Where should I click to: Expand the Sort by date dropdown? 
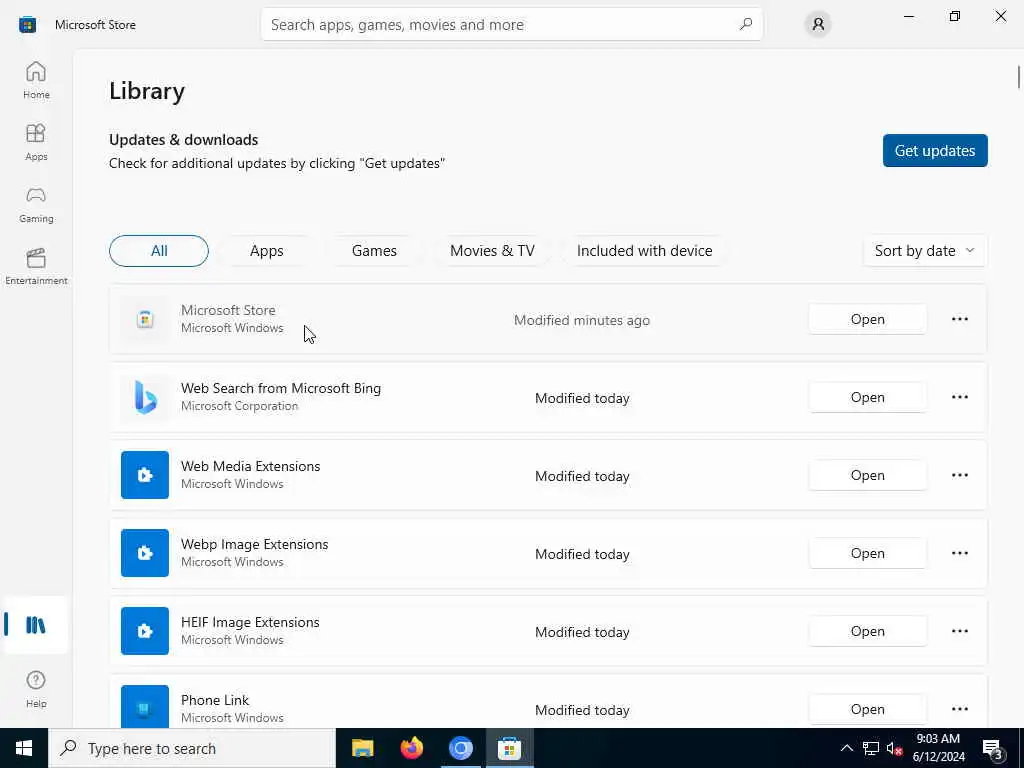coord(925,251)
